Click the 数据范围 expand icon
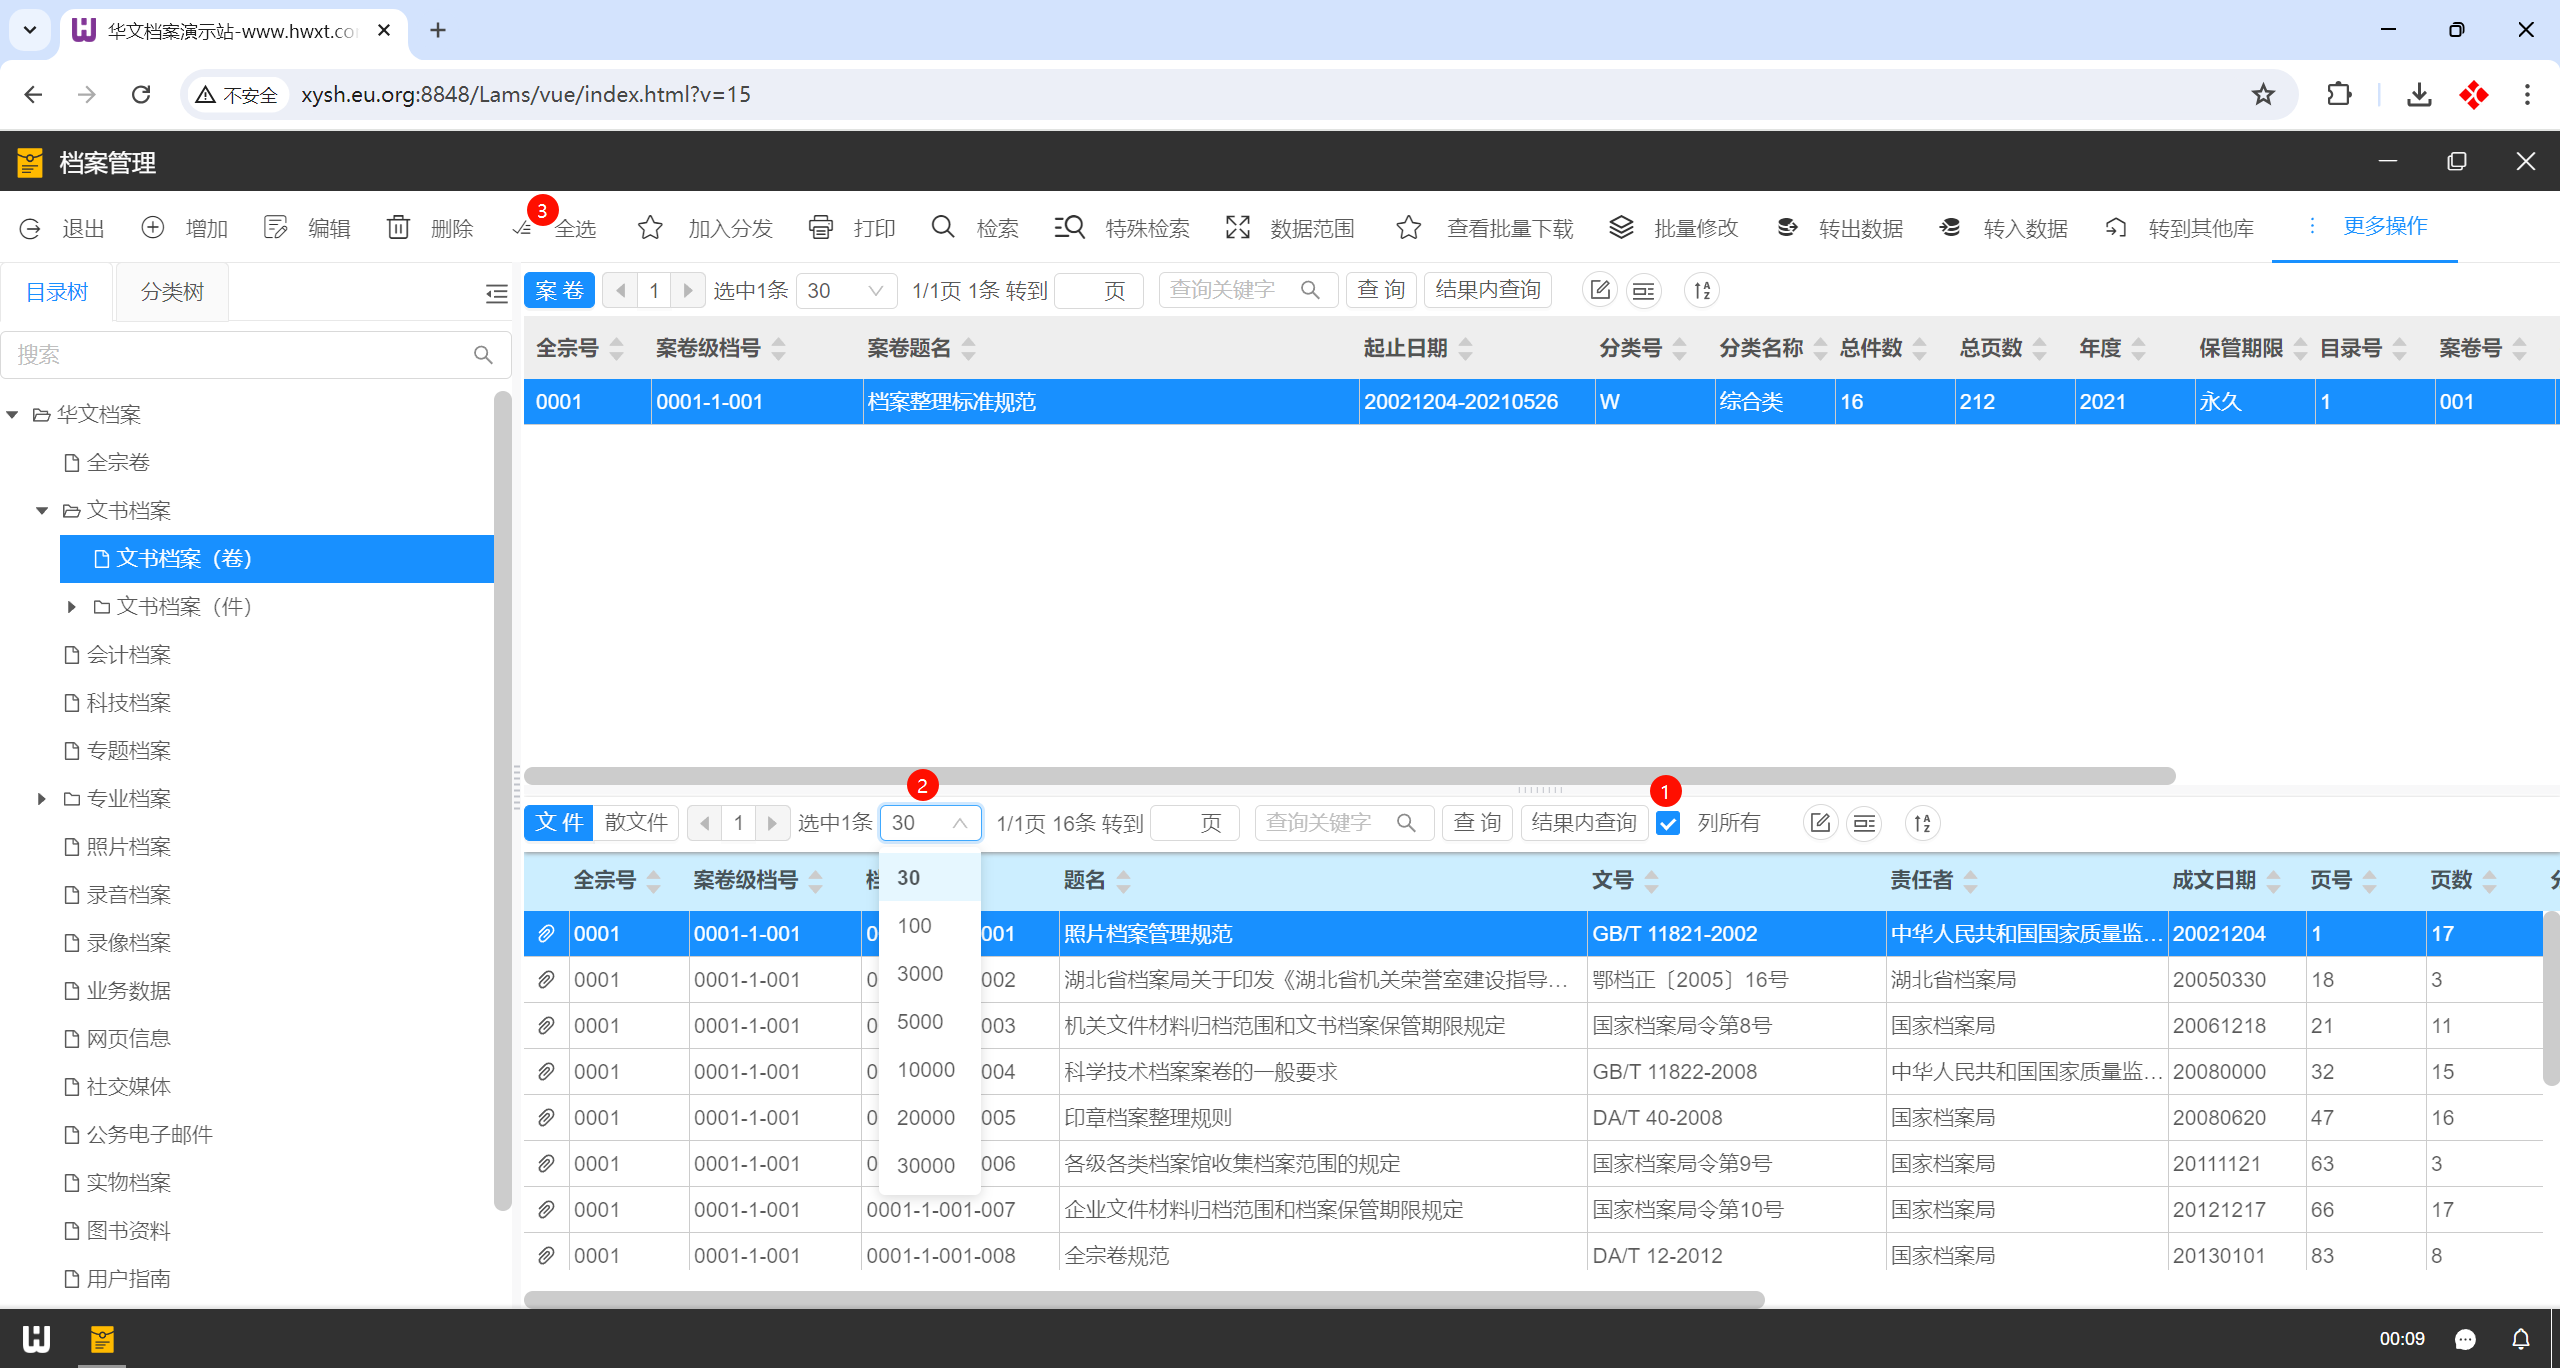Screen dimensions: 2560x1368 (1238, 228)
